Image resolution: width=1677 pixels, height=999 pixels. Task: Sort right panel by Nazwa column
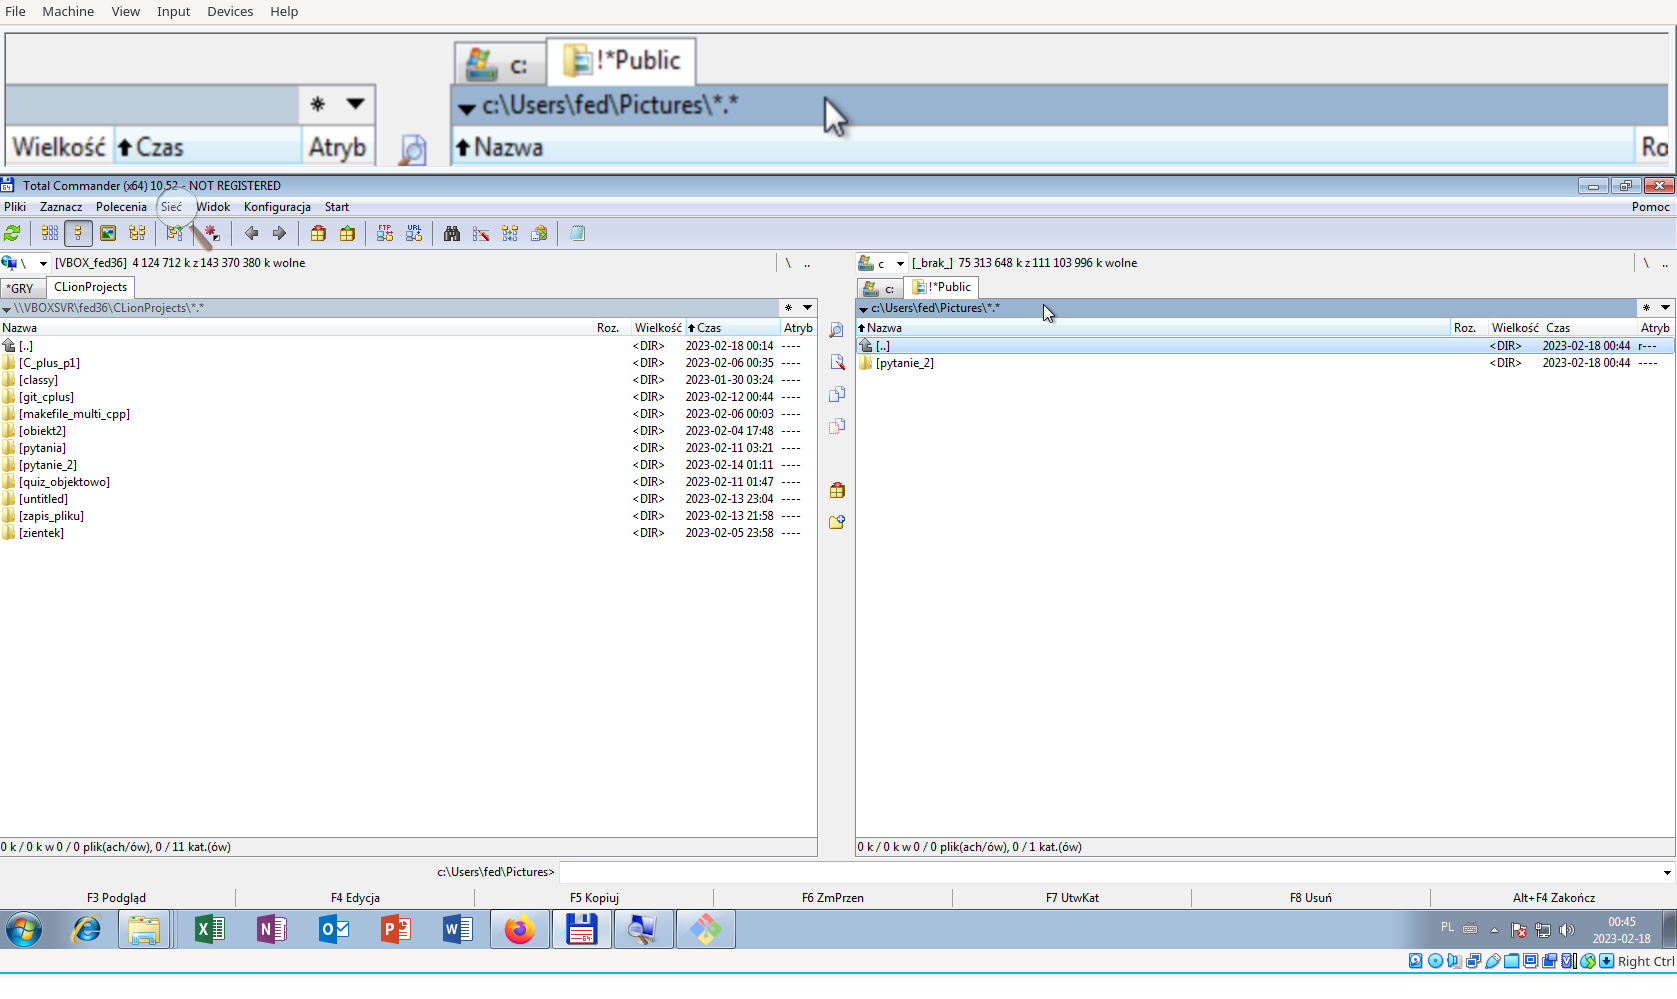[x=1153, y=328]
